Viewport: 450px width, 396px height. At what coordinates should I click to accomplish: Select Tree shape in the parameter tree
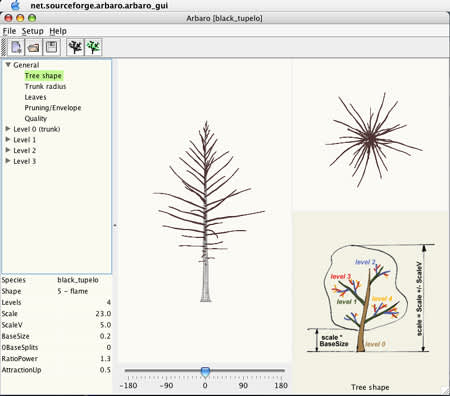(x=43, y=76)
